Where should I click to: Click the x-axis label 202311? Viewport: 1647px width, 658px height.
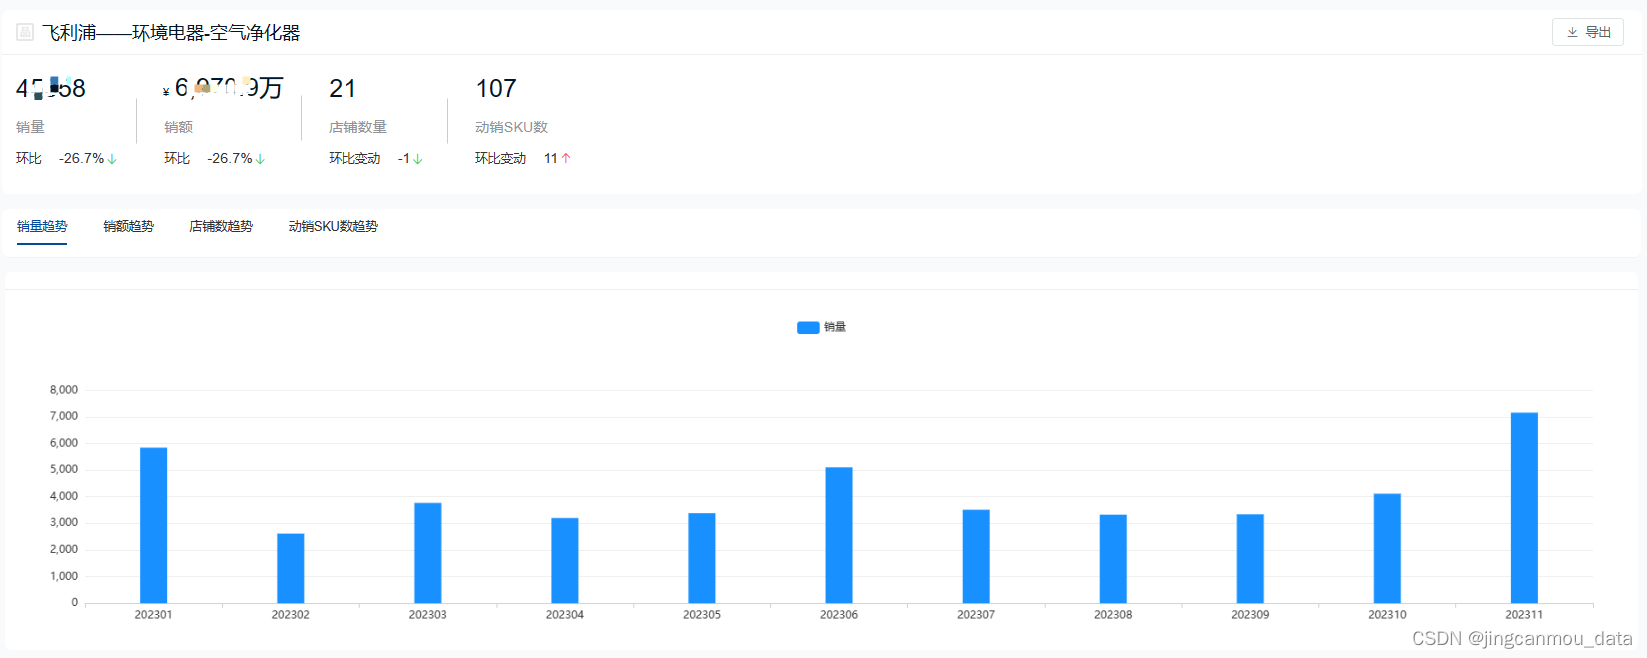(x=1524, y=615)
